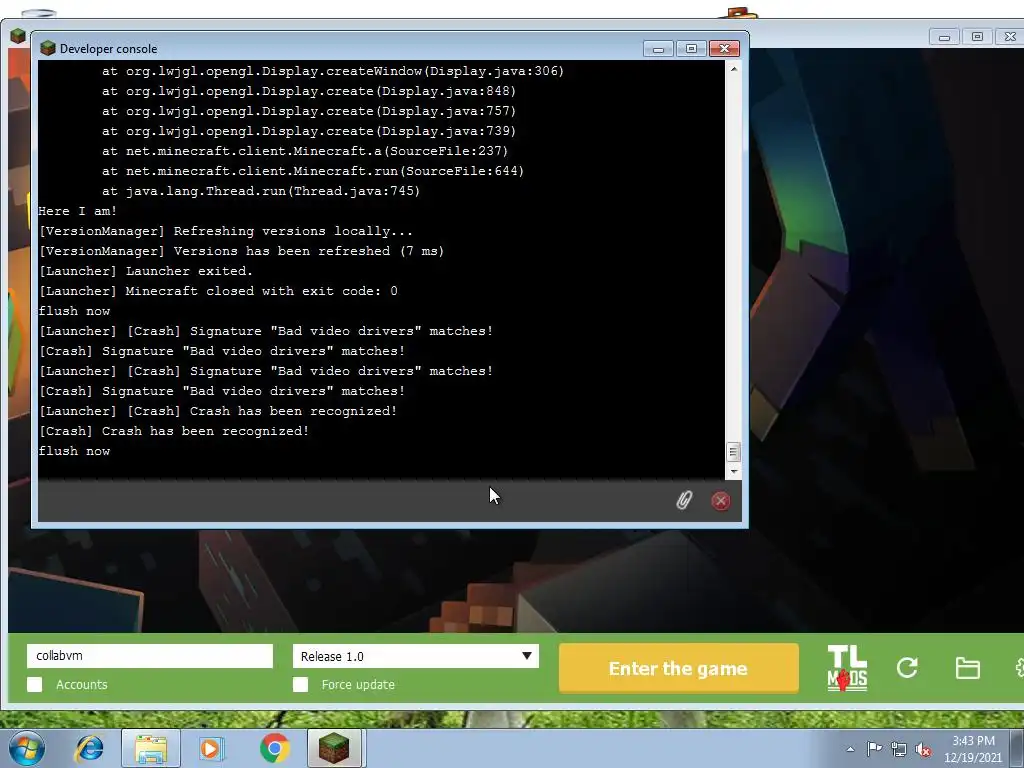Minimize the launcher window behind console

(x=944, y=37)
